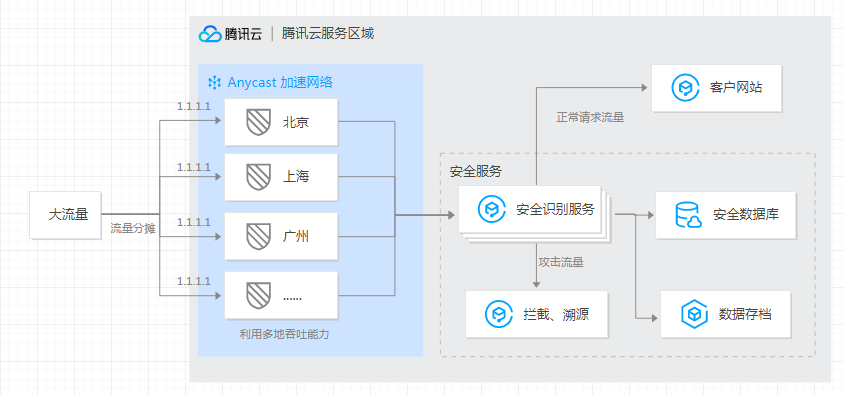Click the 安全识别服务 label

coord(555,209)
